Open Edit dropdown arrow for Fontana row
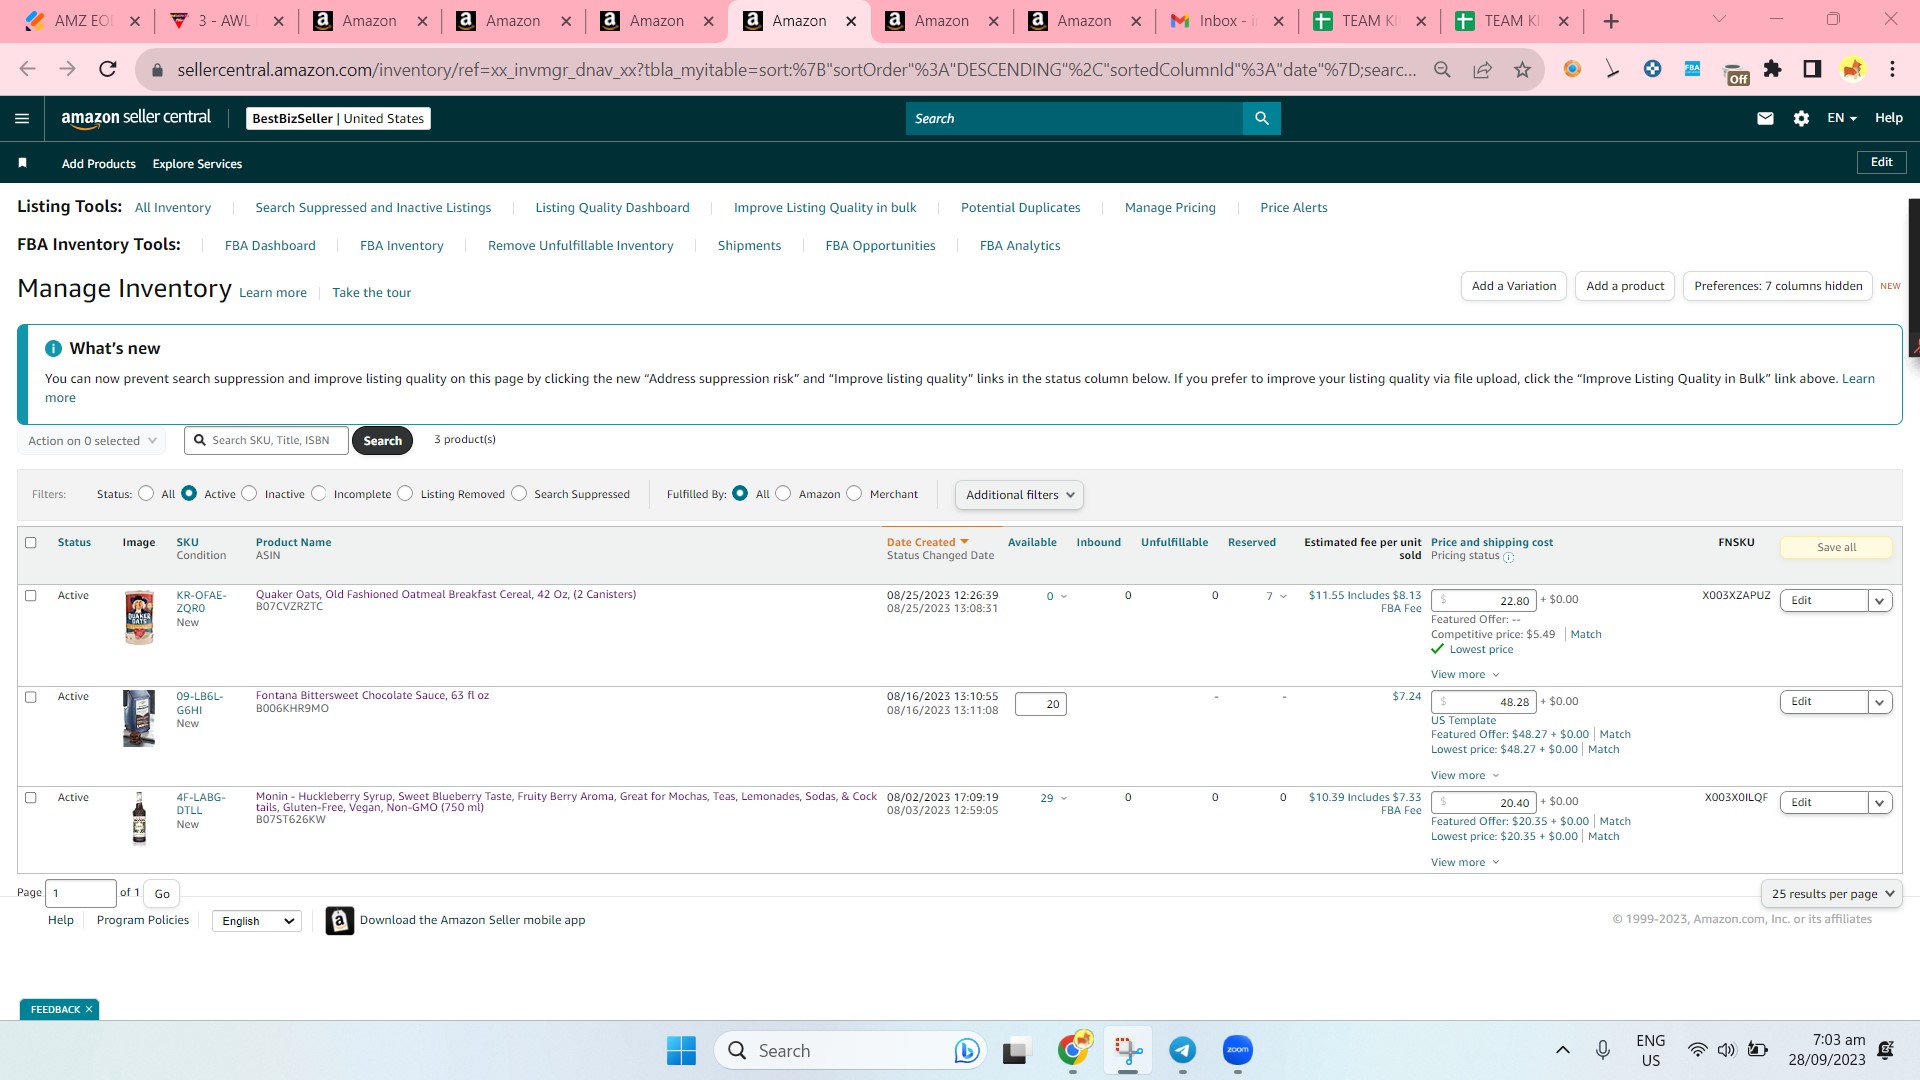 point(1880,702)
